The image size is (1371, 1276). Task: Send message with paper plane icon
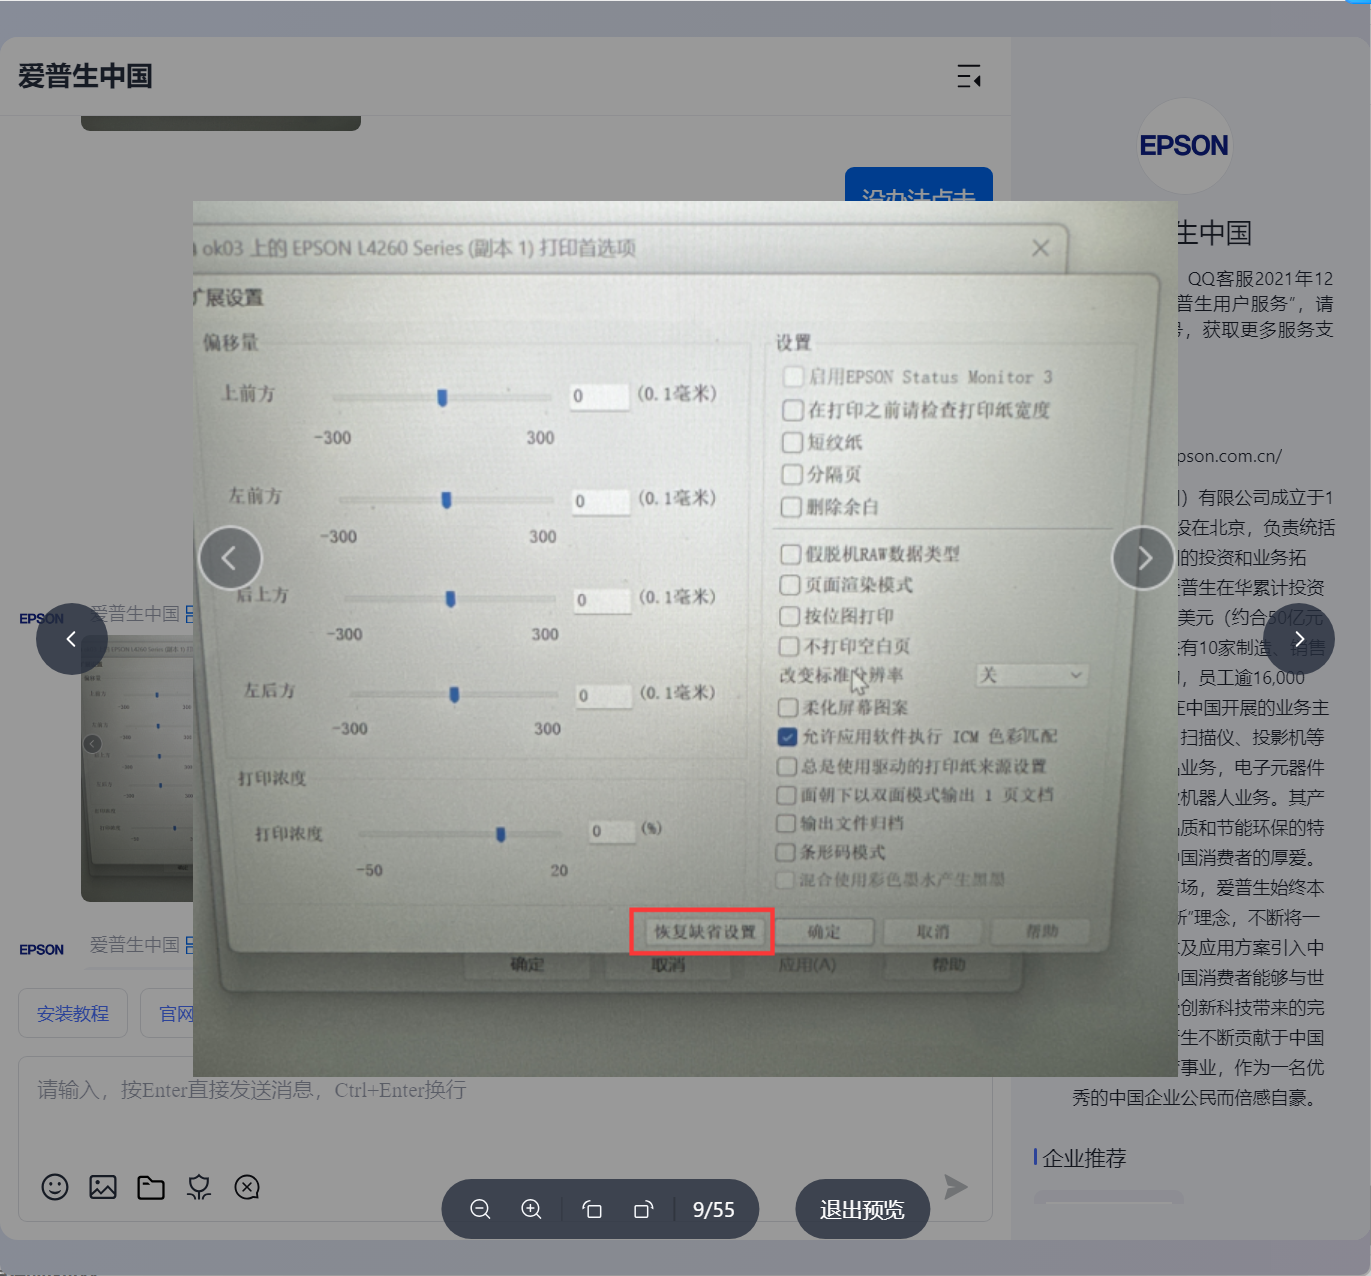click(x=956, y=1187)
